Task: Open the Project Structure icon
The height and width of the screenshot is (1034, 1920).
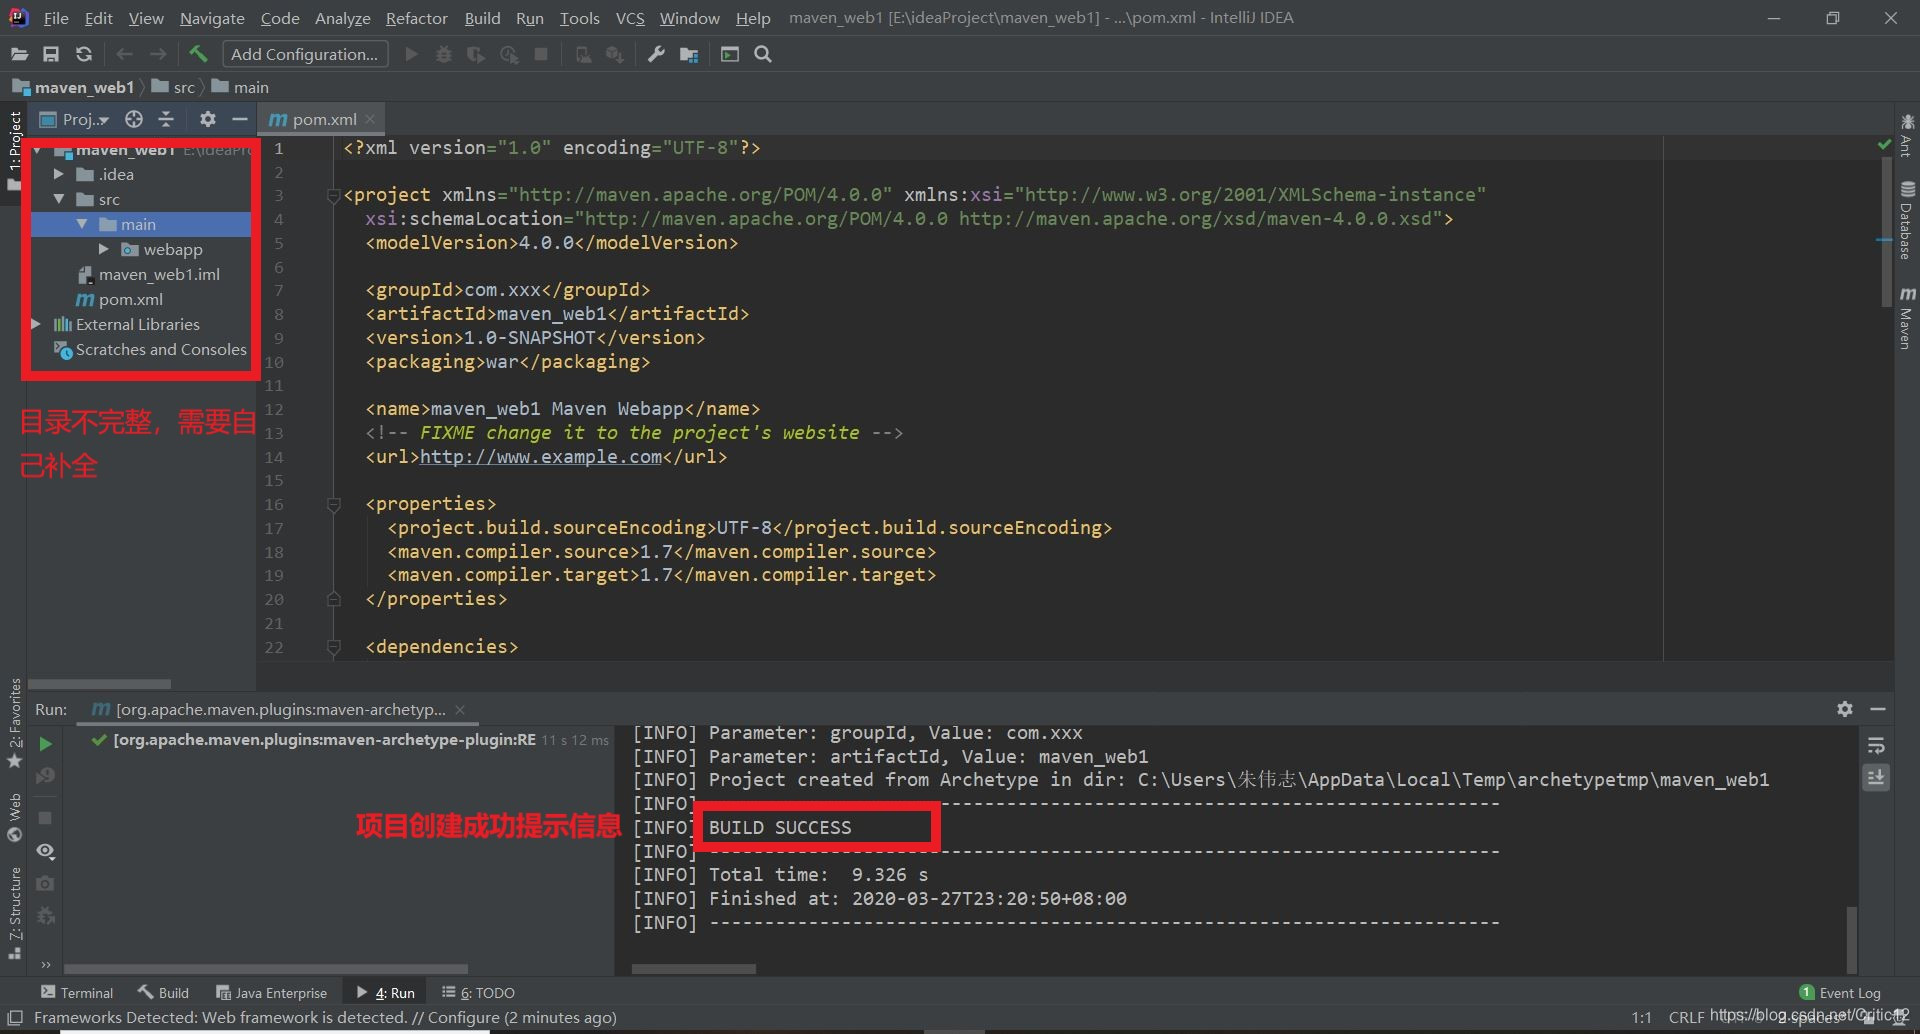Action: pyautogui.click(x=689, y=54)
